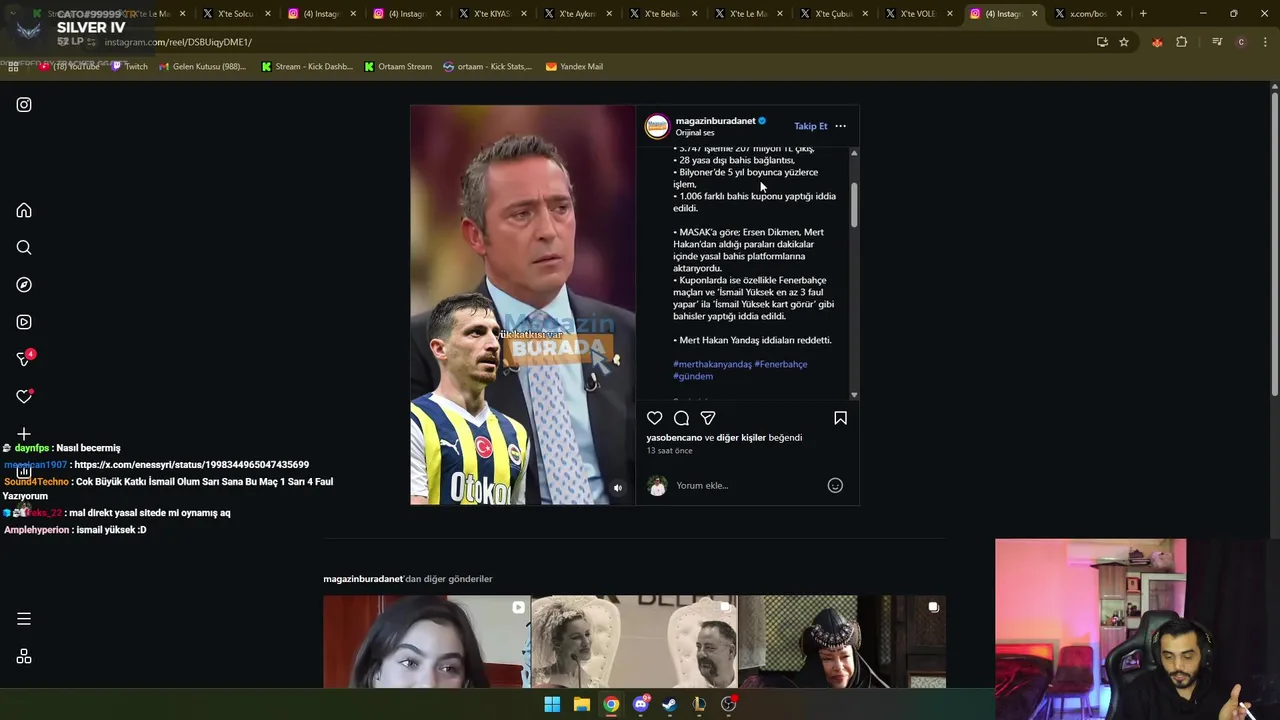
Task: Switch to the X'te Solcu browser tab
Action: (x=236, y=14)
